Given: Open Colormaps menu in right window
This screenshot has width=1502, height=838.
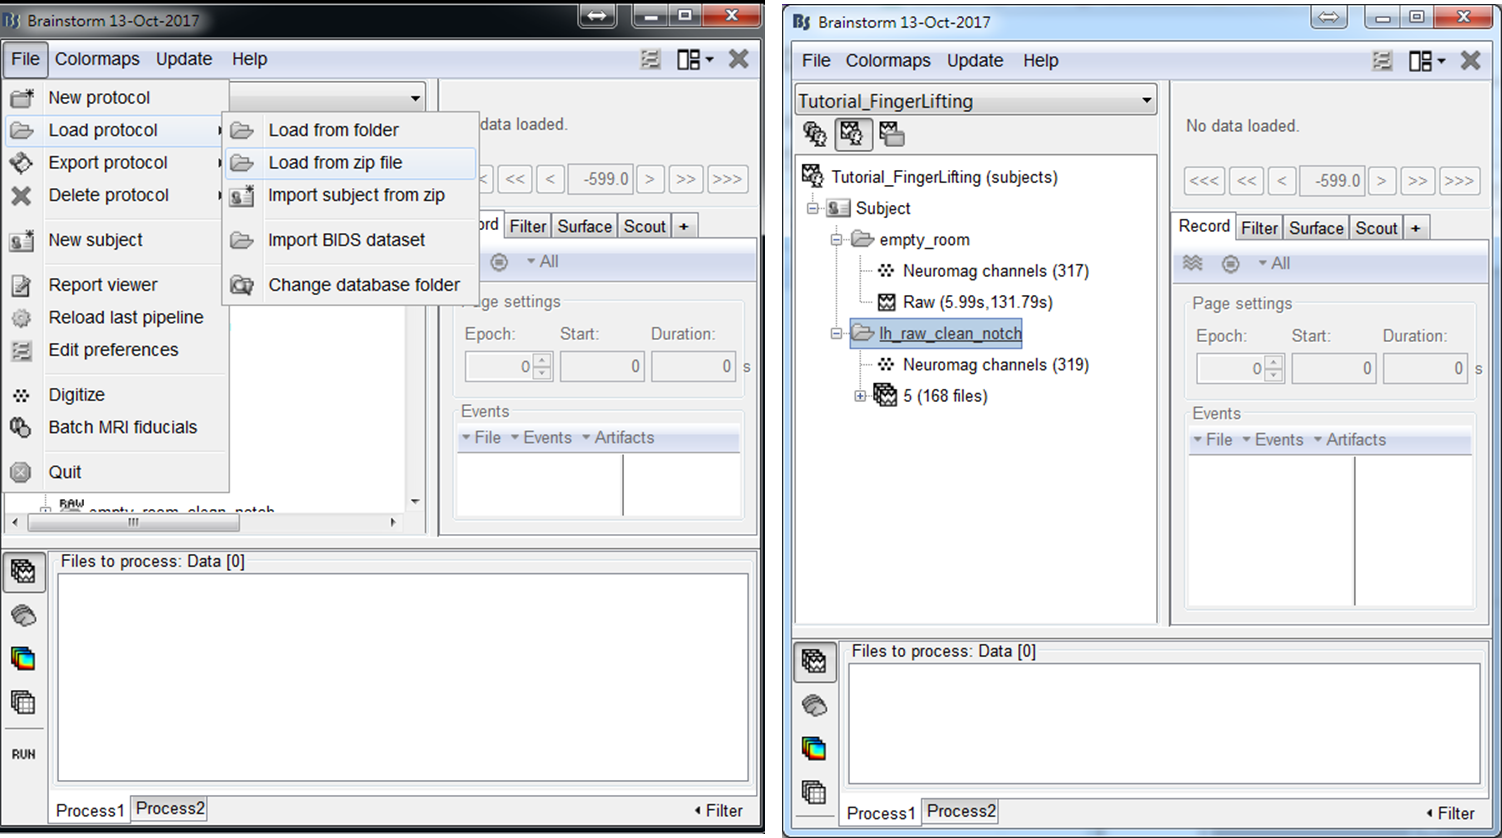Looking at the screenshot, I should point(888,60).
